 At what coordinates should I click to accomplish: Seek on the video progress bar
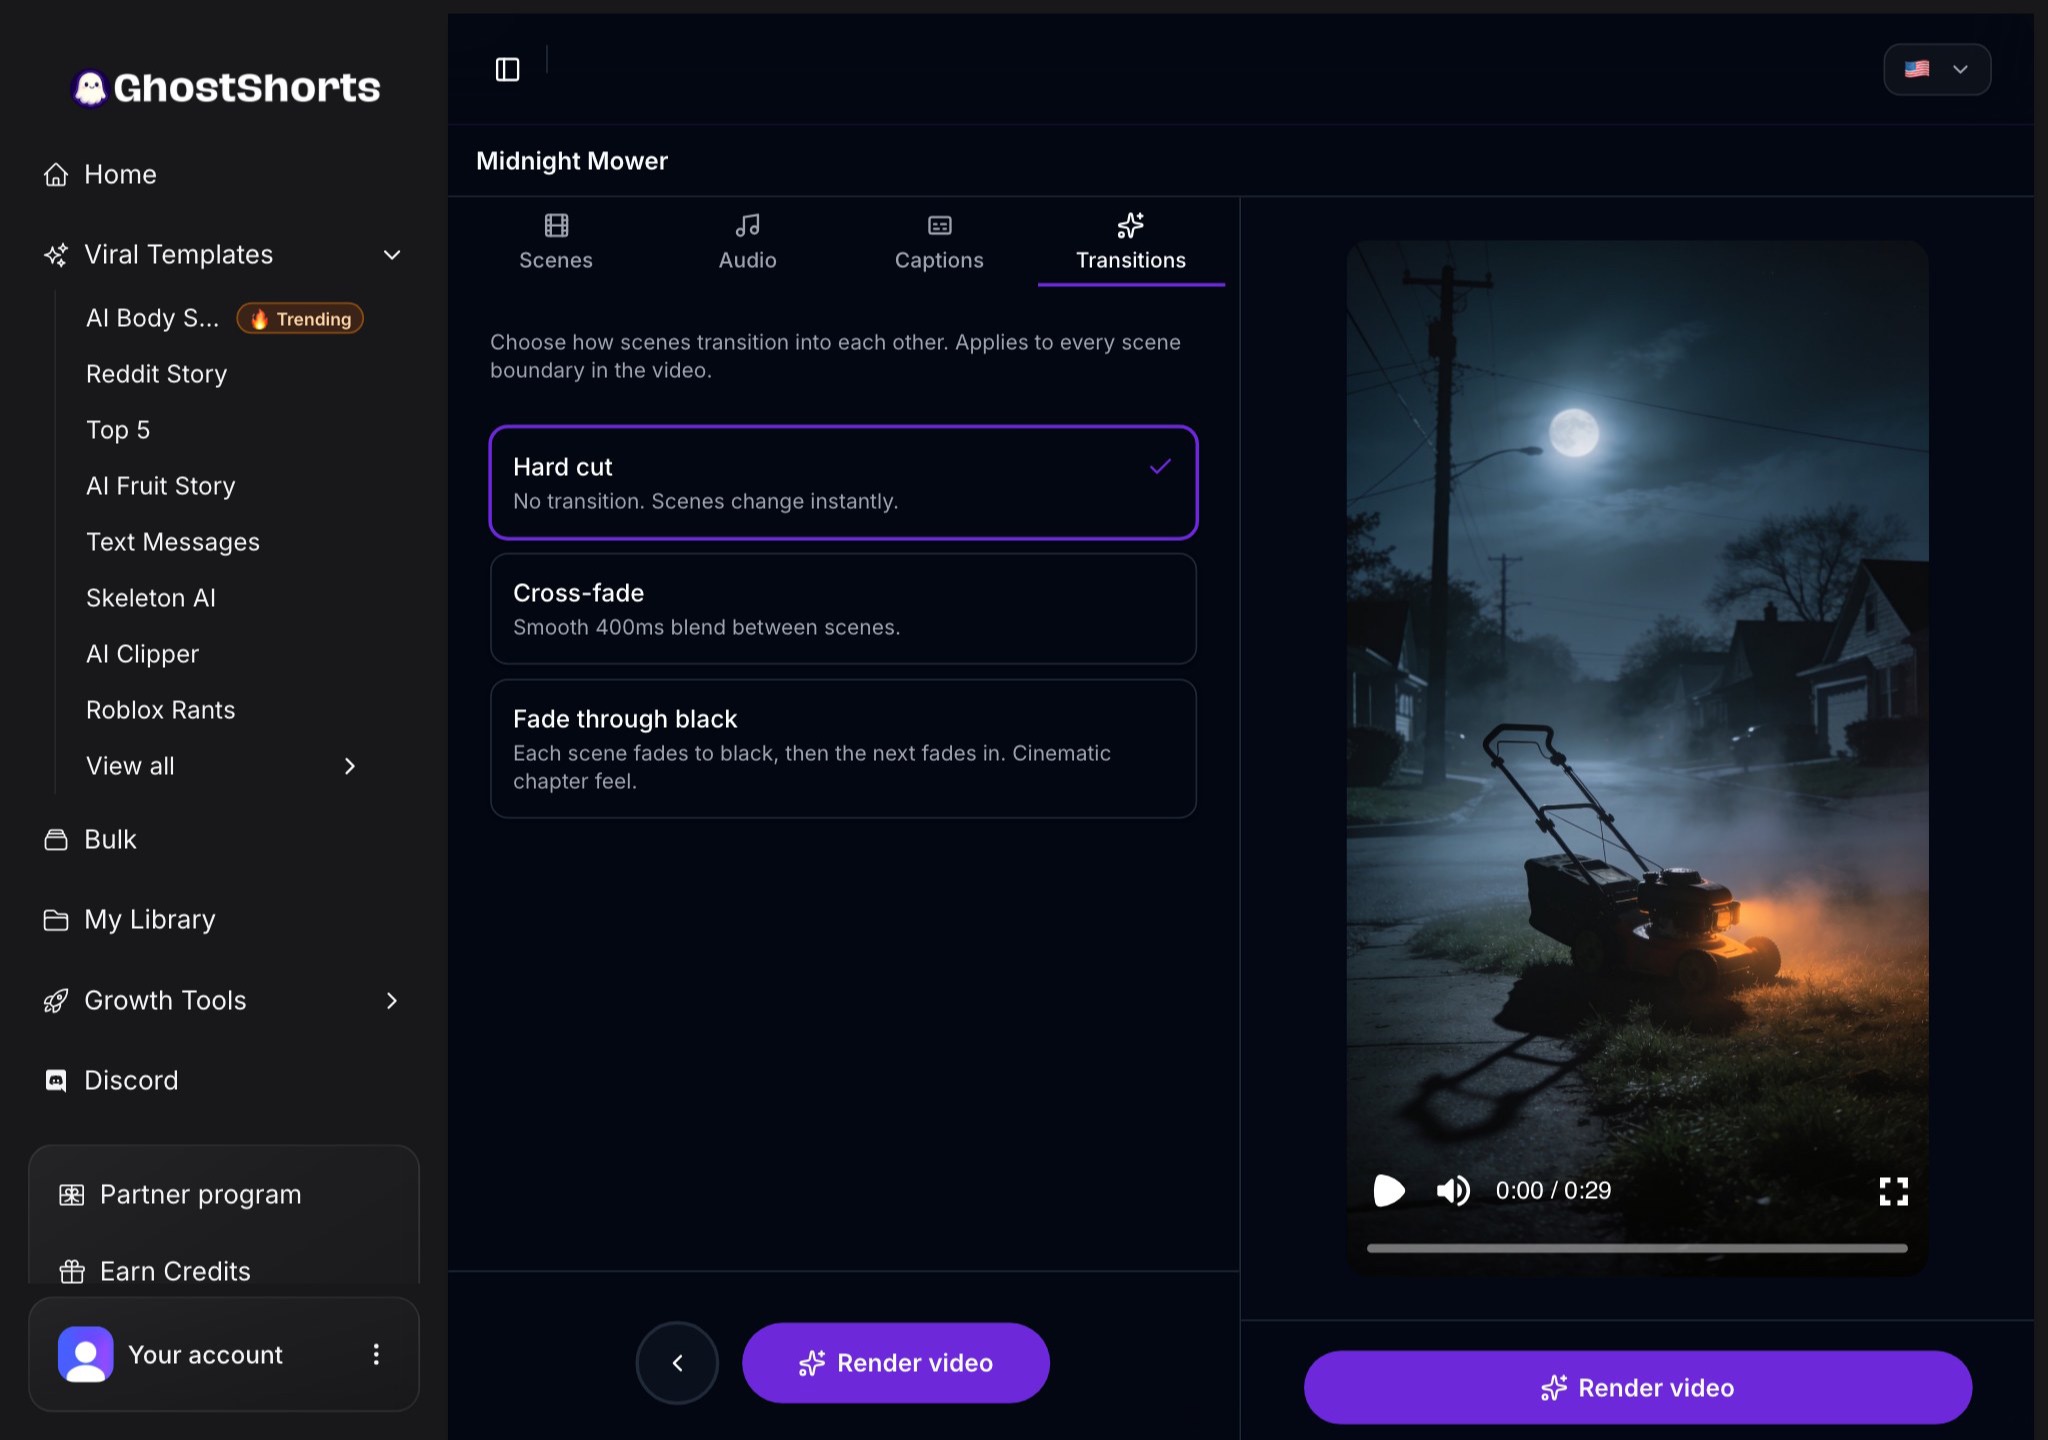(1637, 1248)
